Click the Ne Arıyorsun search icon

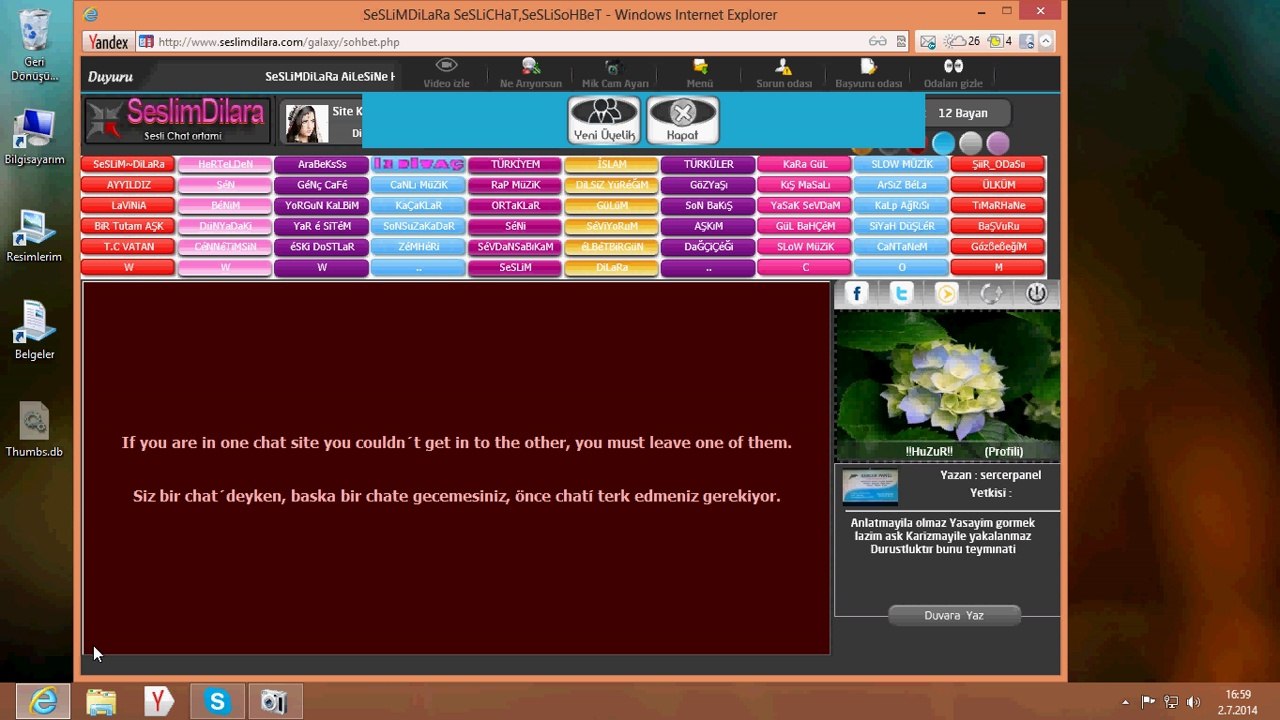pos(531,67)
